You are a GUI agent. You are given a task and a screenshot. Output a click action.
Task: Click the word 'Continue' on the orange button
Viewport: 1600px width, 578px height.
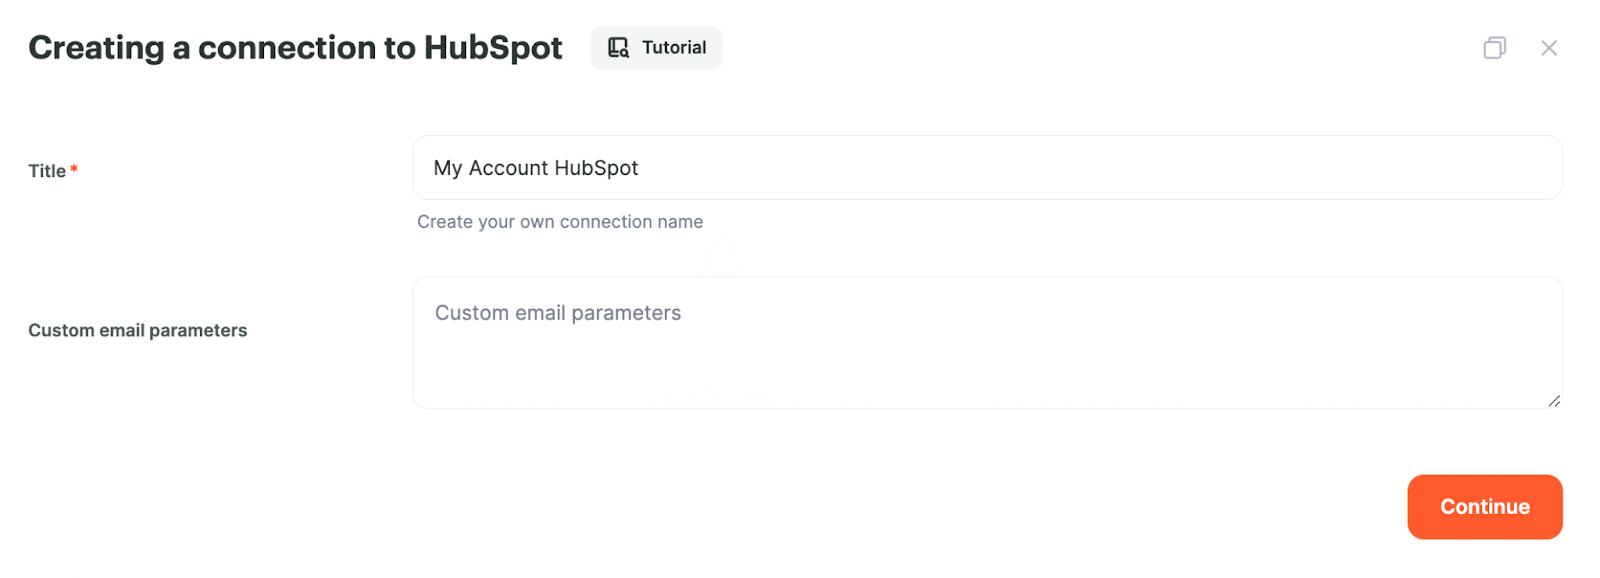1485,507
